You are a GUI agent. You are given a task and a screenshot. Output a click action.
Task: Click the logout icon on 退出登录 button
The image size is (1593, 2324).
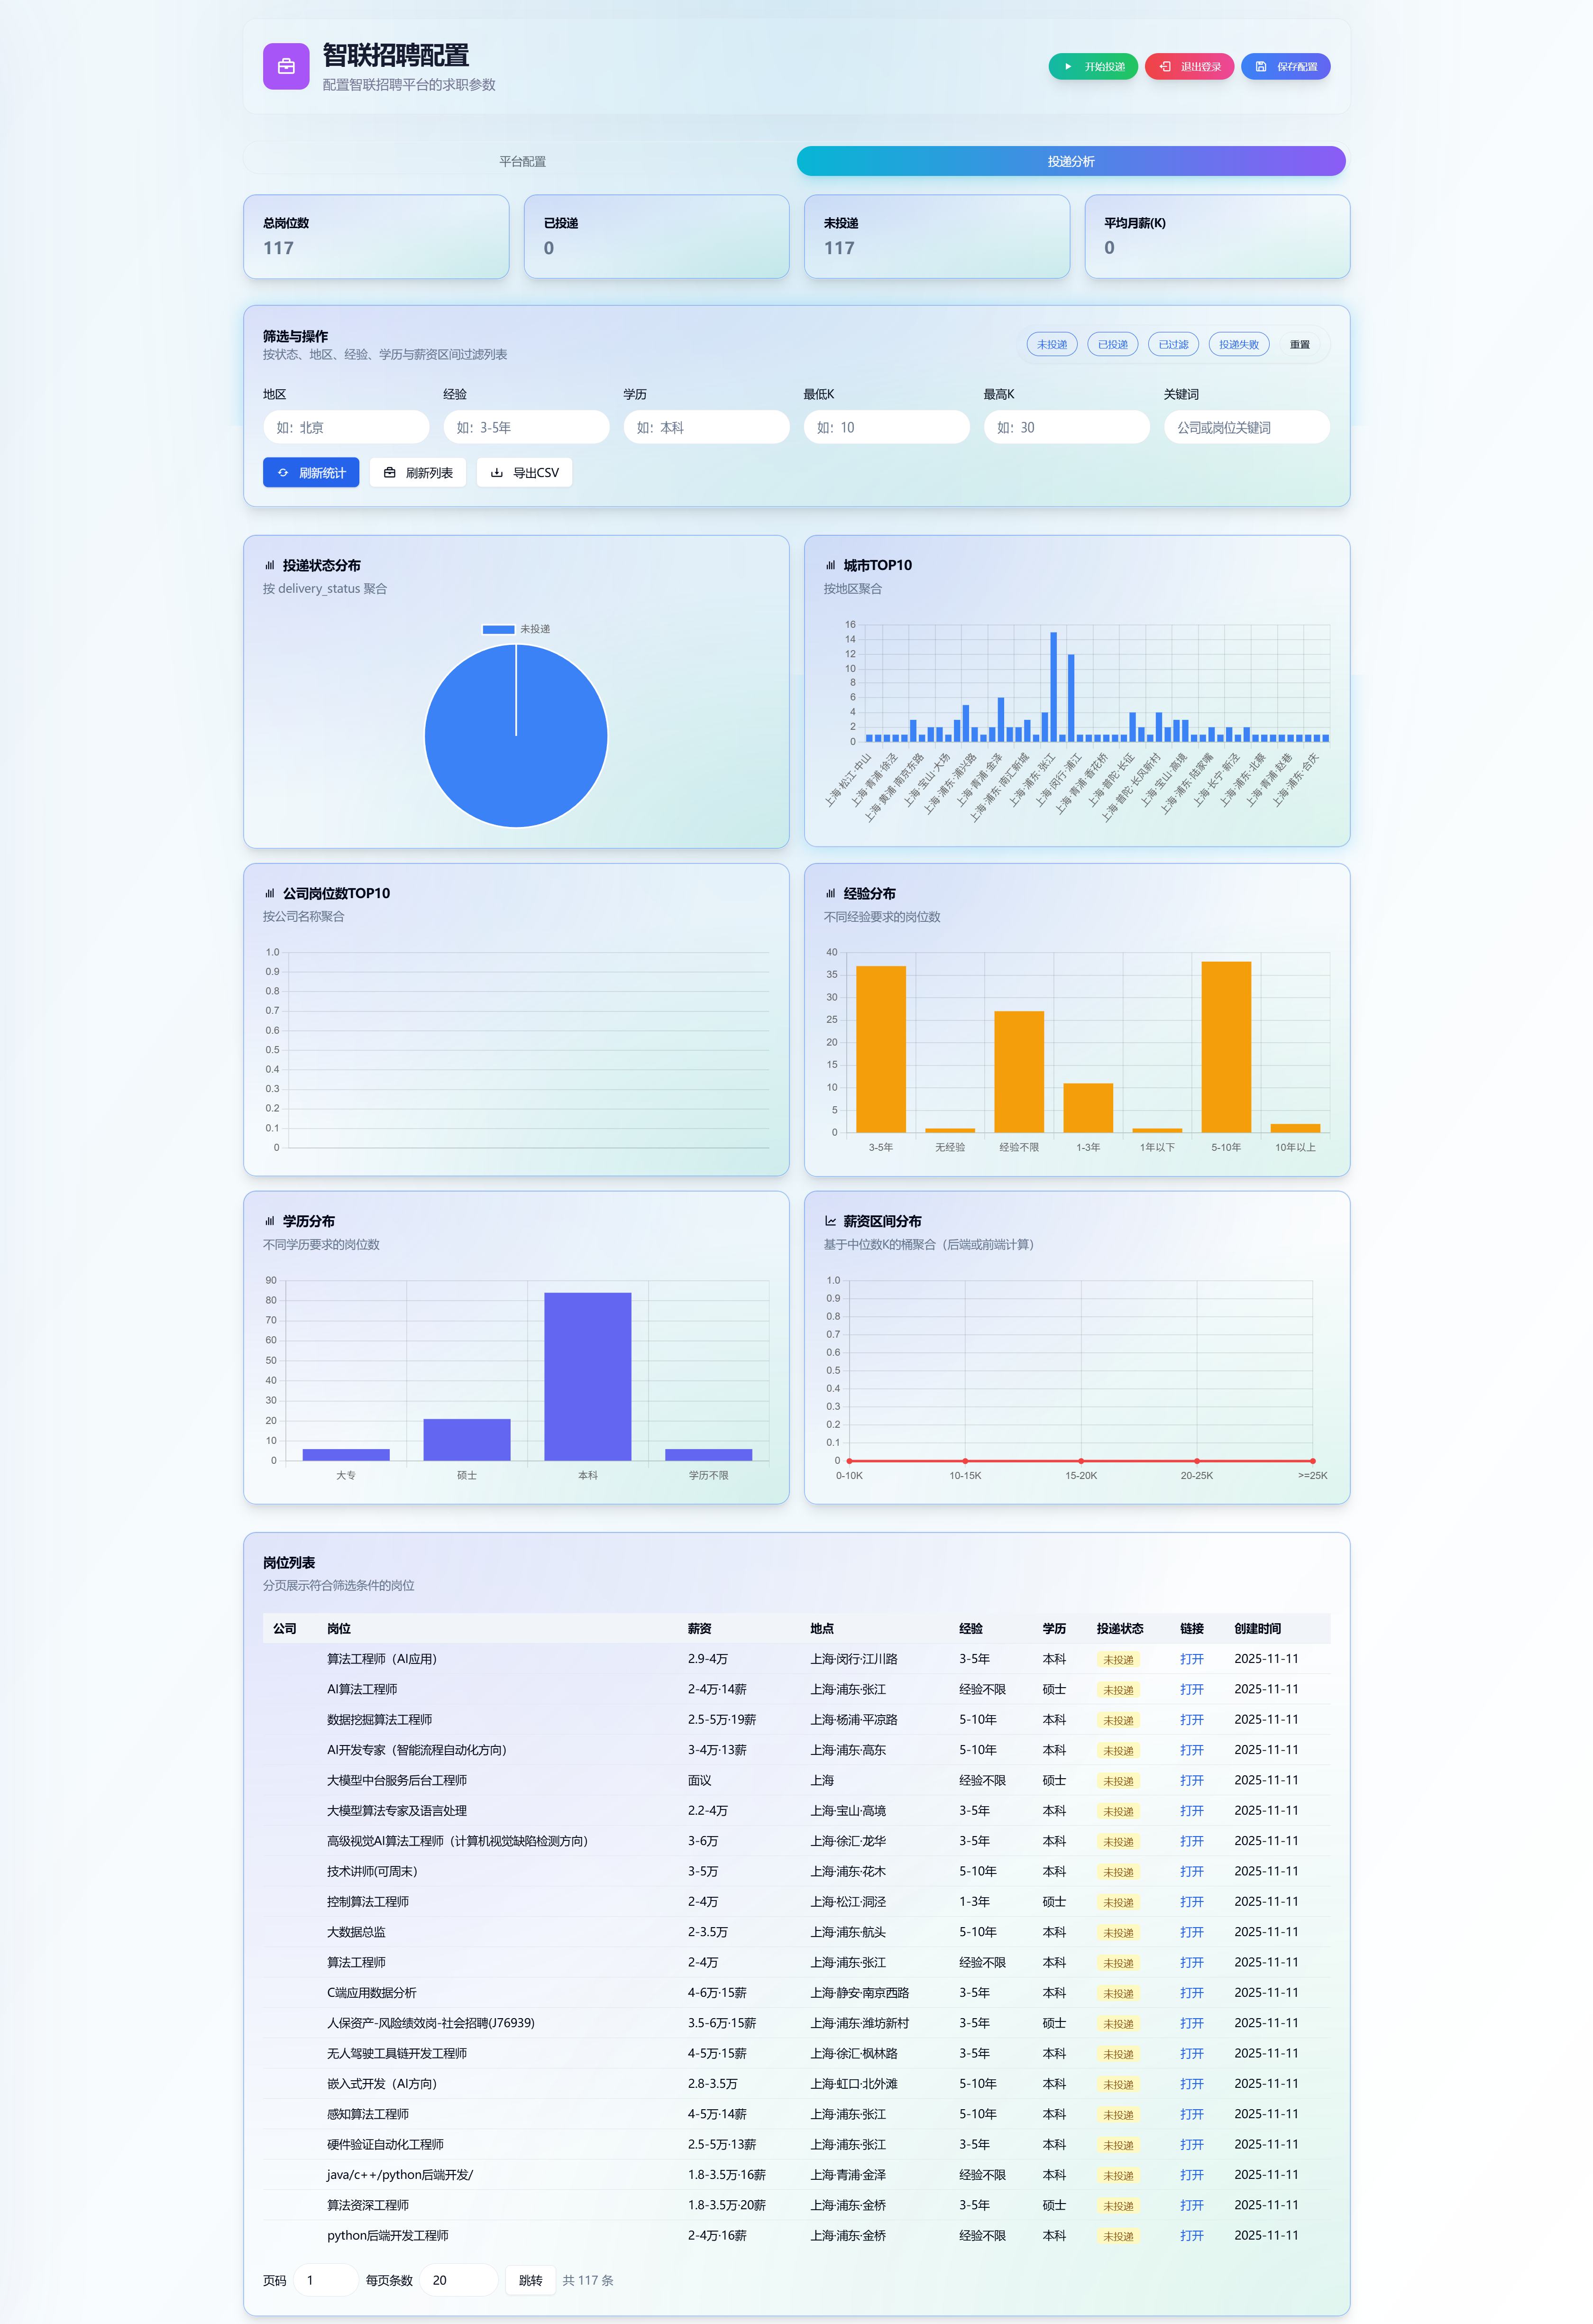[x=1165, y=67]
